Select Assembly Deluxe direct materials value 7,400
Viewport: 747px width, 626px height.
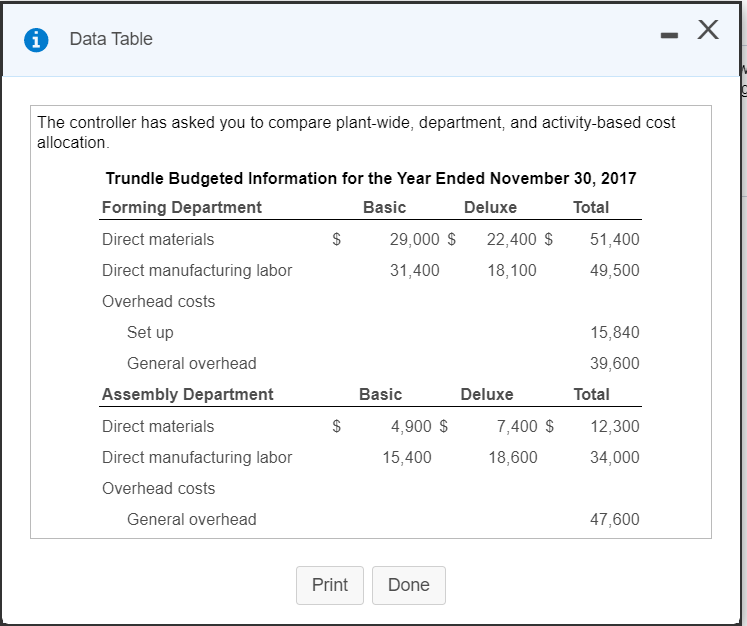pyautogui.click(x=517, y=426)
